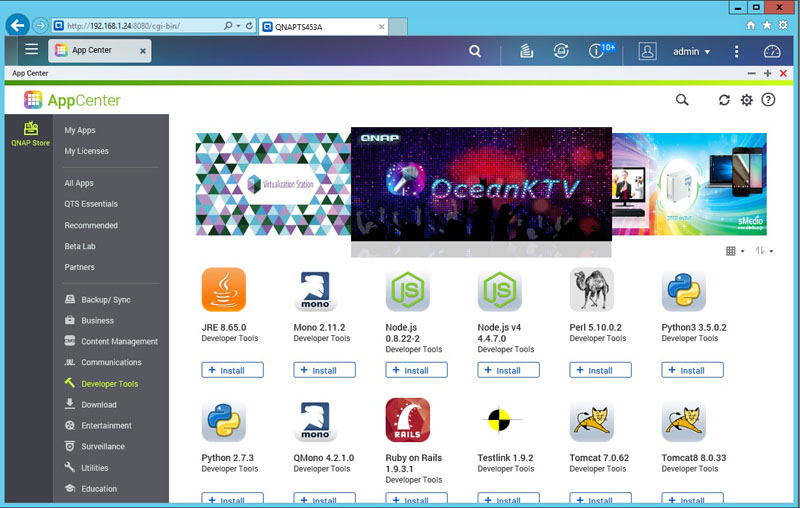Click the JRE Java app icon
Viewport: 800px width, 508px height.
click(223, 290)
